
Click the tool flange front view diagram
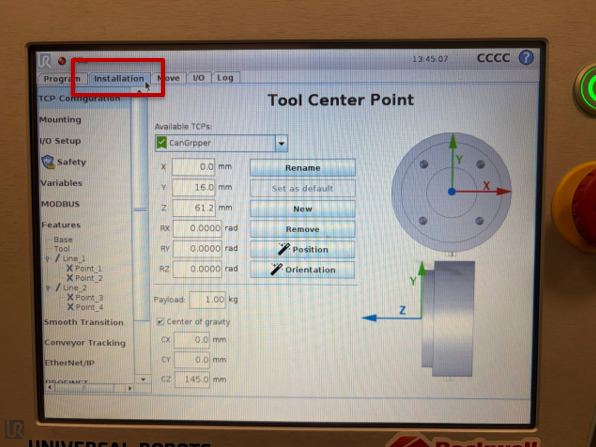pos(451,192)
